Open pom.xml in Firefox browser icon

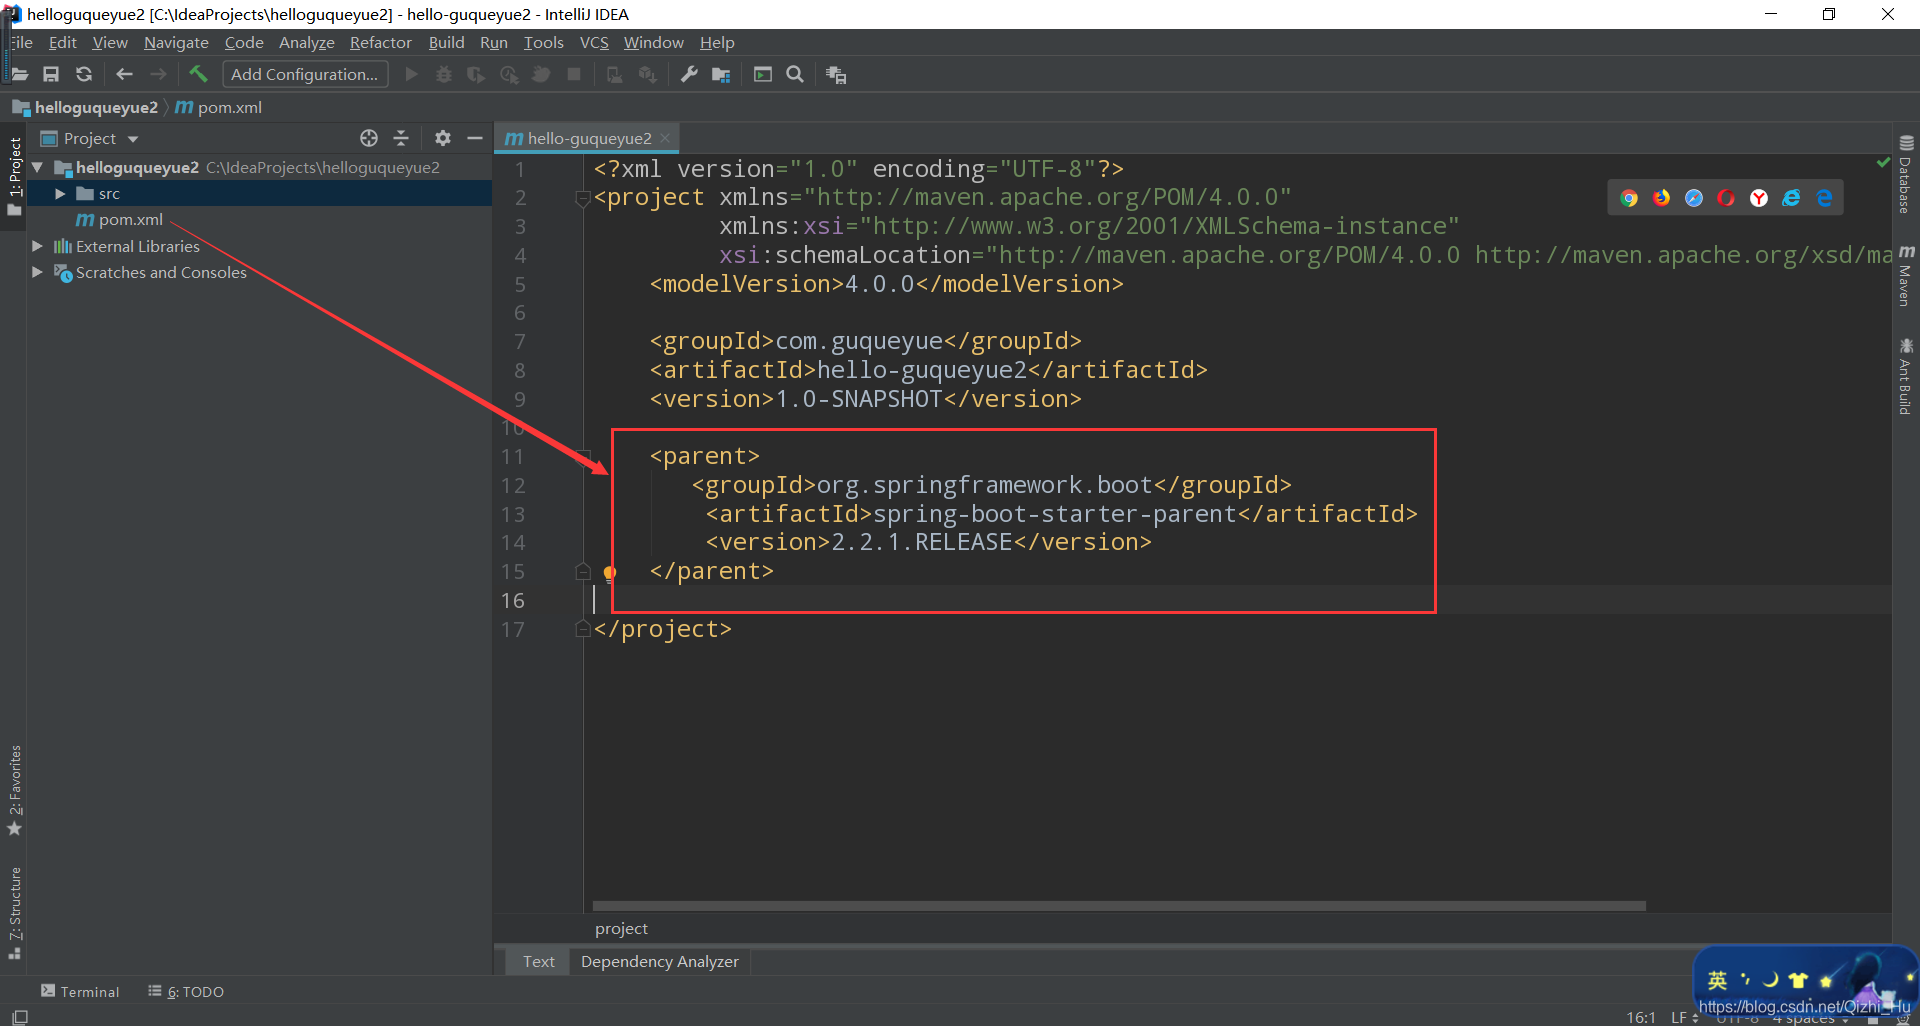(x=1662, y=198)
